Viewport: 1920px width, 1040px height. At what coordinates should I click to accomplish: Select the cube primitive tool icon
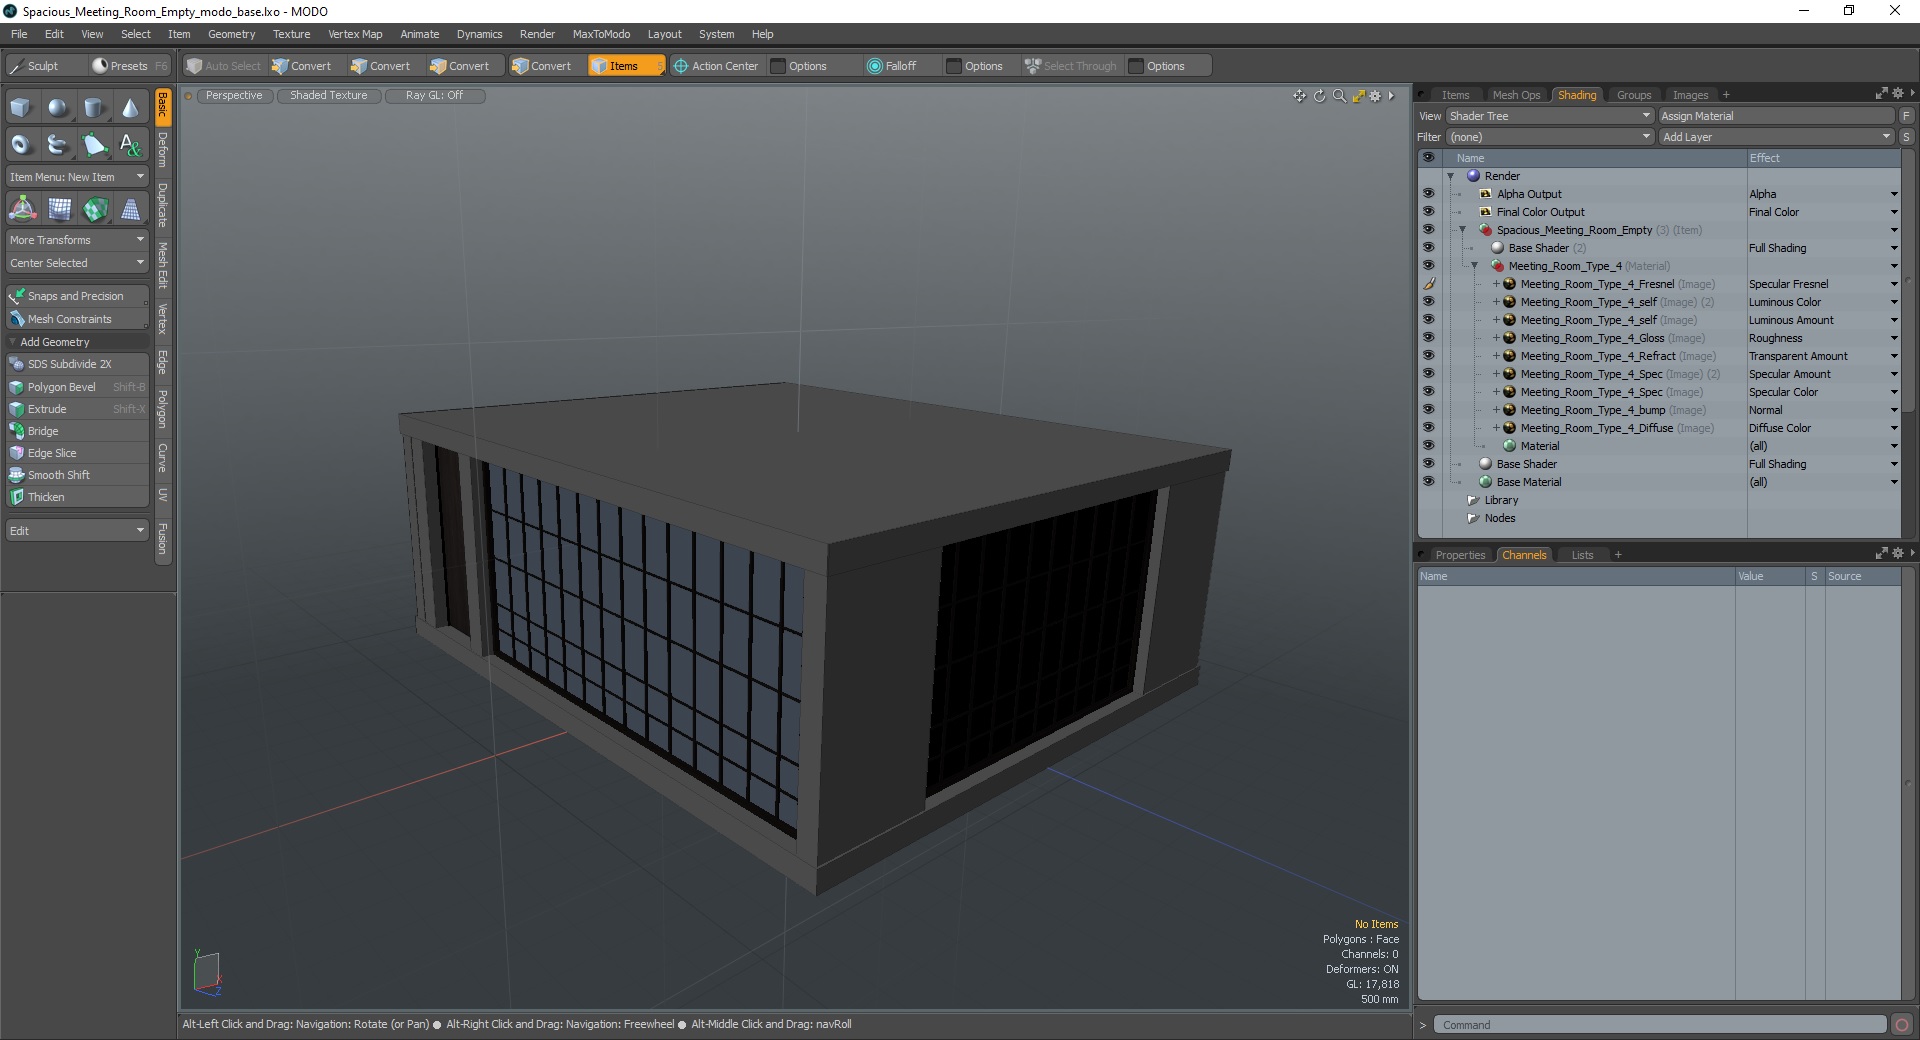pos(21,108)
